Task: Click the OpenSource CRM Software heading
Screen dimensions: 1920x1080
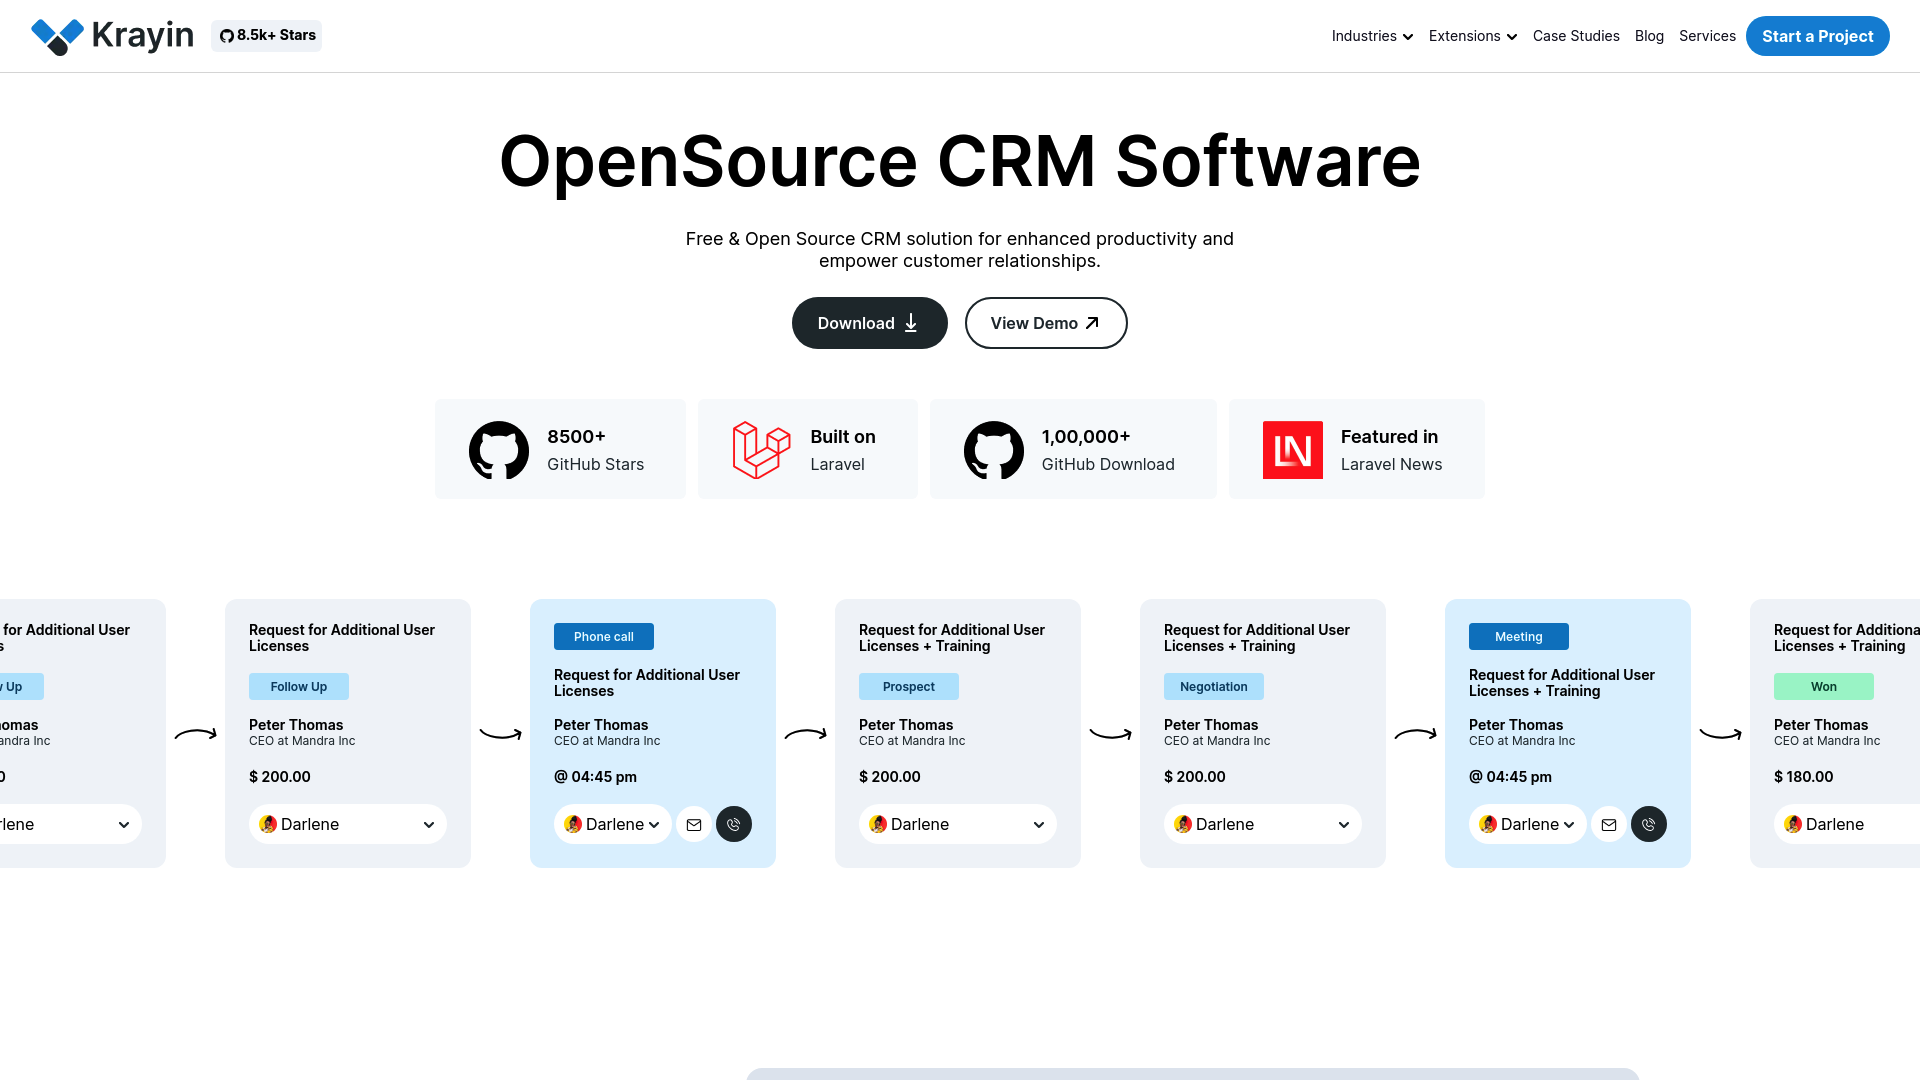Action: point(960,161)
